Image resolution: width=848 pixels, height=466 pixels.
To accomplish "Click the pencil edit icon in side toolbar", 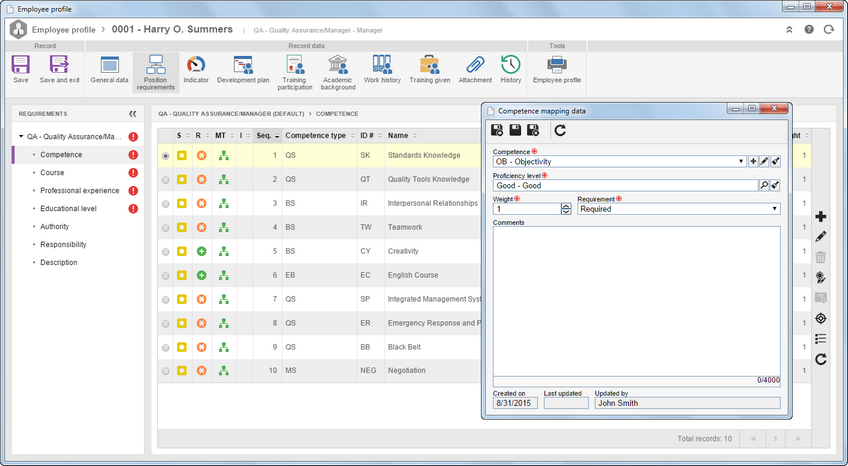I will (820, 237).
